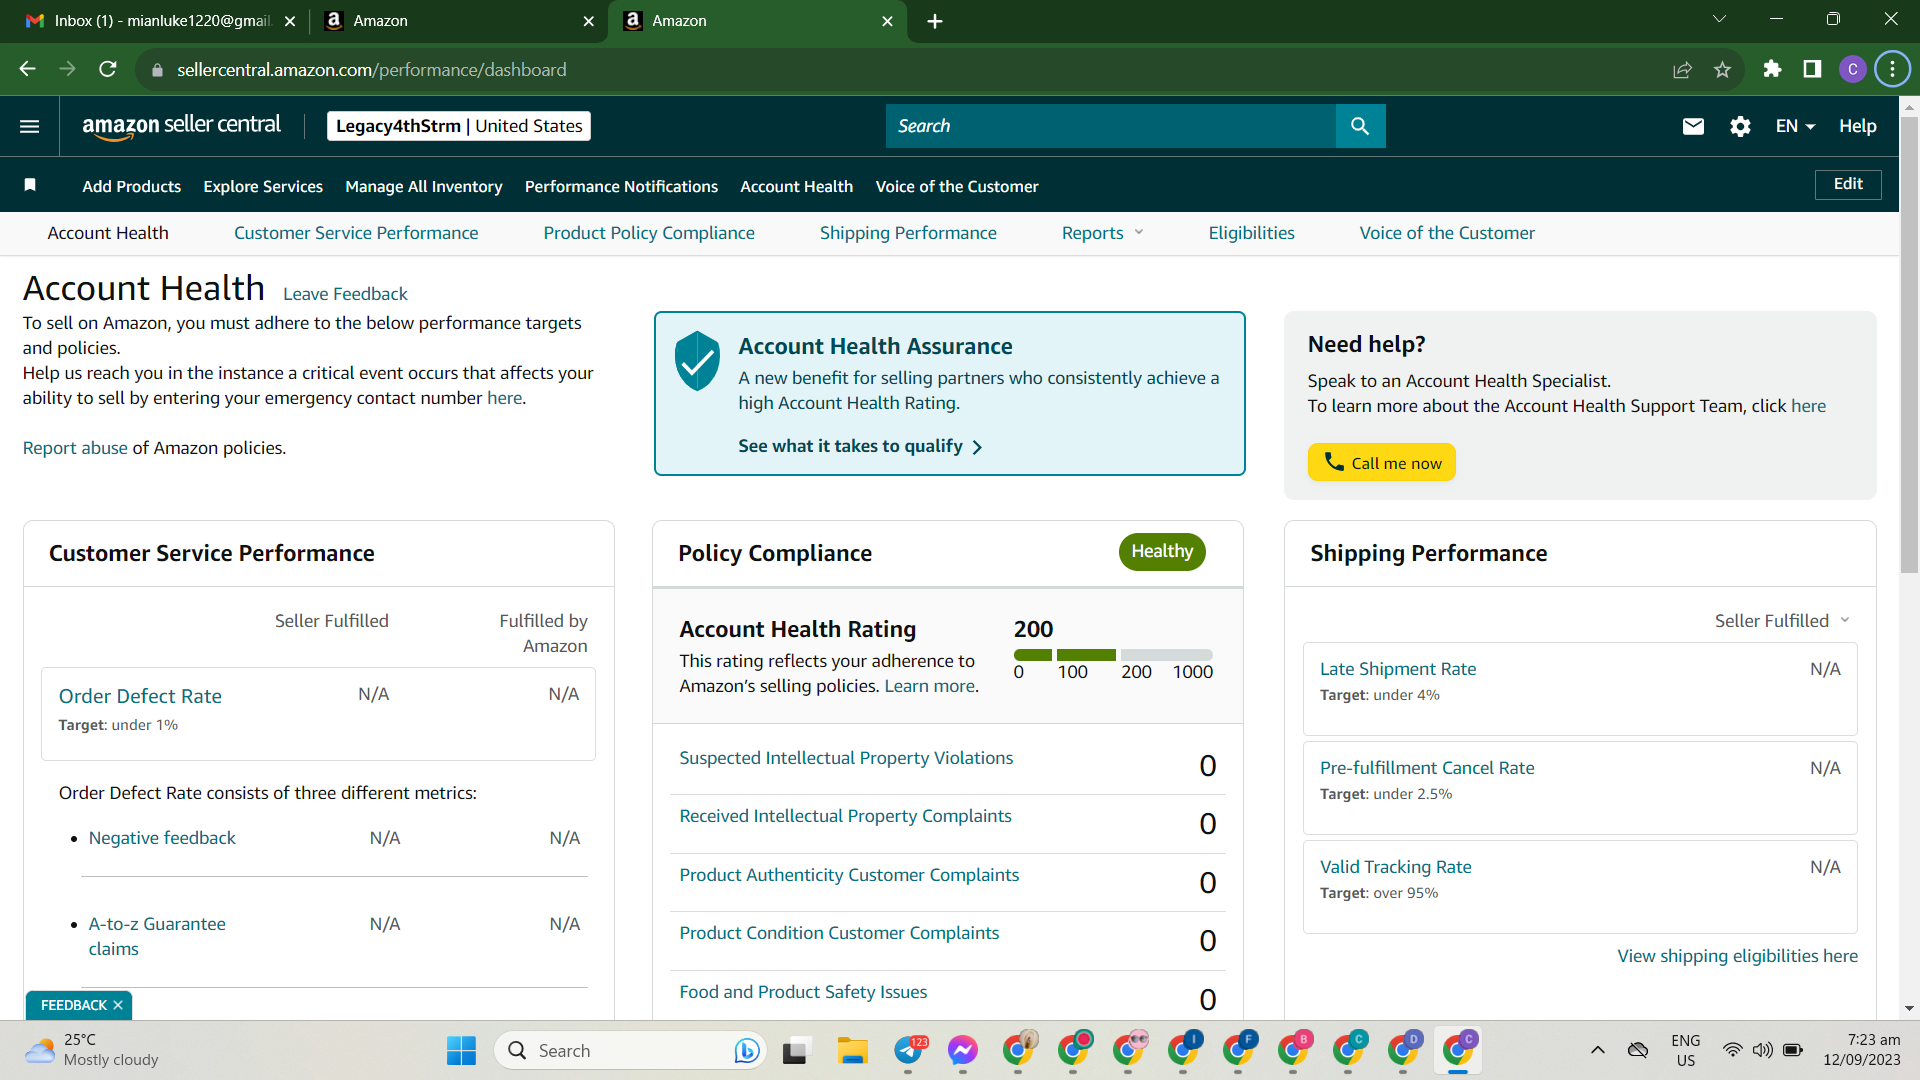Click the Leave Feedback link
Viewport: 1920px width, 1080px height.
345,294
